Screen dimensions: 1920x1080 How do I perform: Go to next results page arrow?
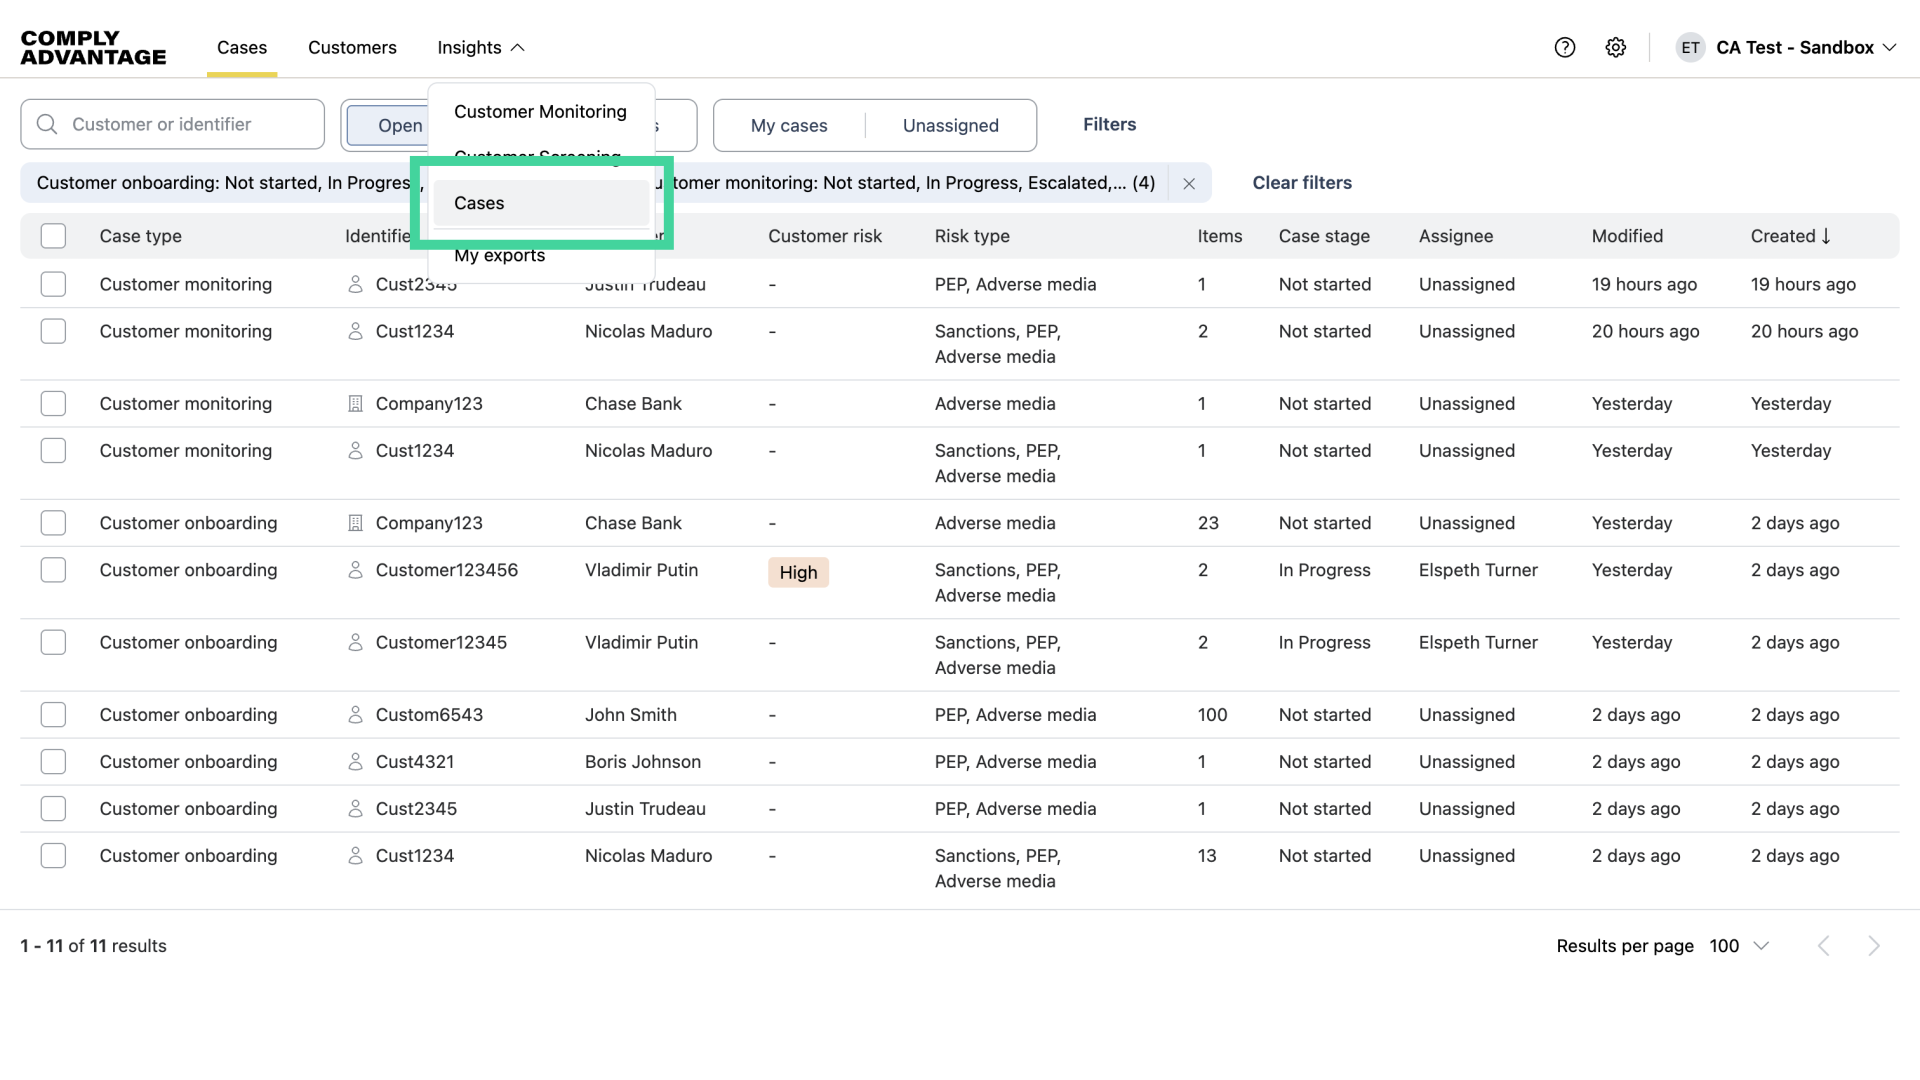click(1873, 946)
